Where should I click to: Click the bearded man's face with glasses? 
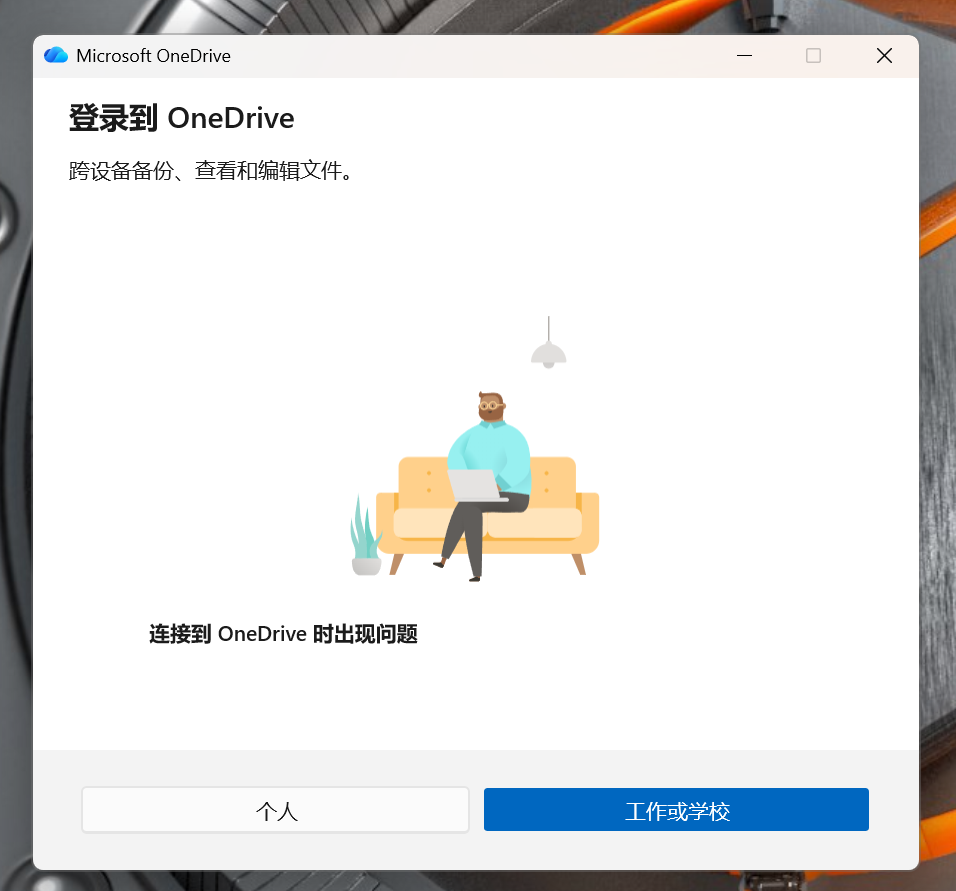[x=490, y=406]
